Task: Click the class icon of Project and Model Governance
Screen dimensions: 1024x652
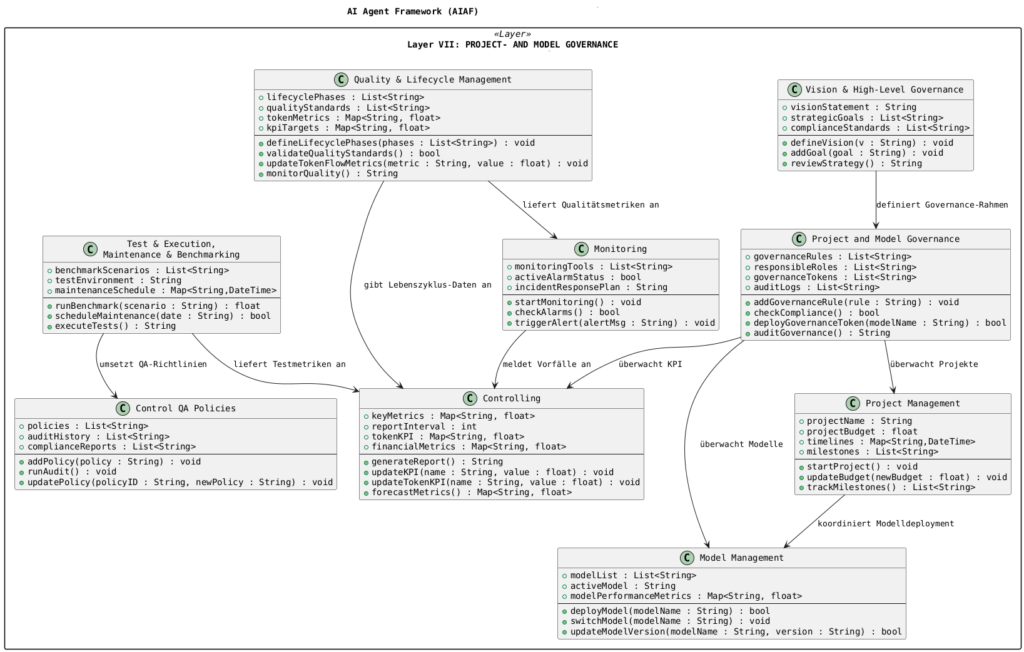Action: [x=798, y=239]
